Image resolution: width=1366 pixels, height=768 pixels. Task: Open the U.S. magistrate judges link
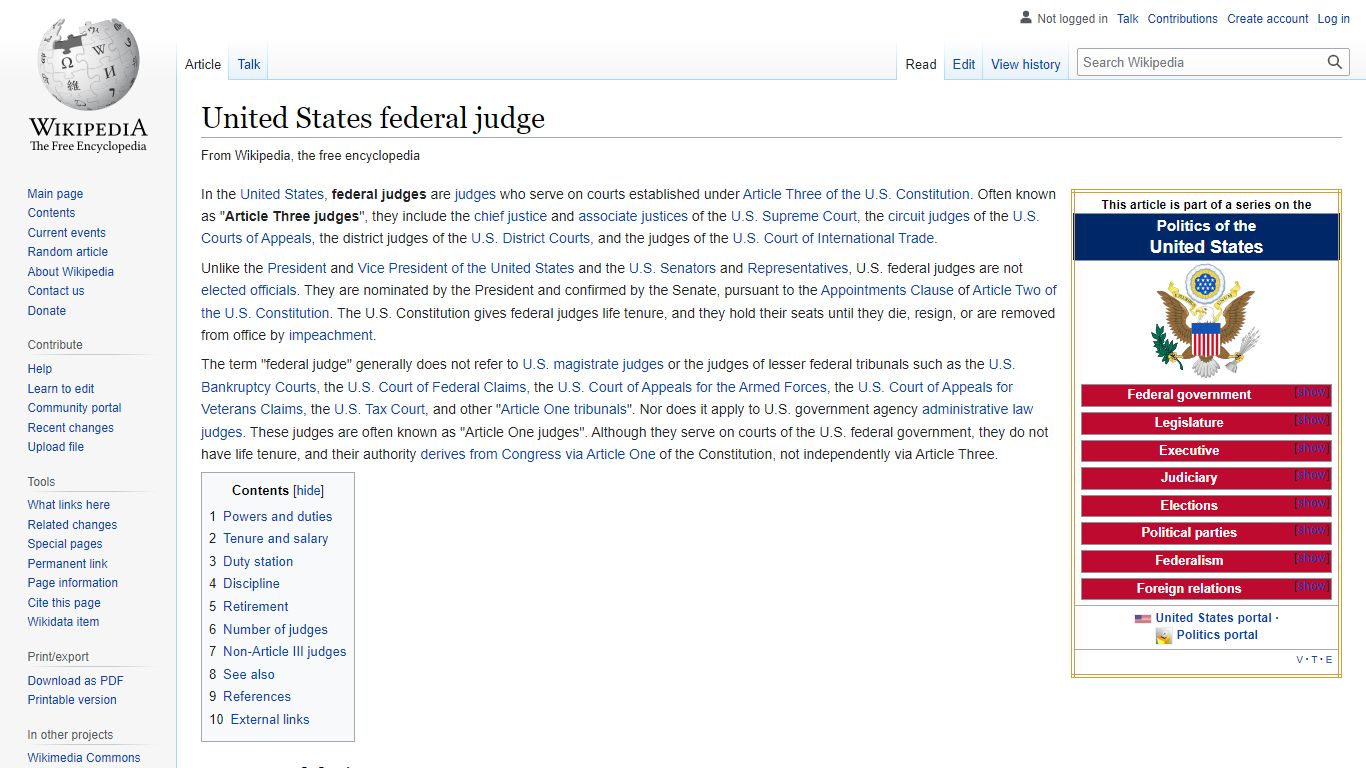593,365
